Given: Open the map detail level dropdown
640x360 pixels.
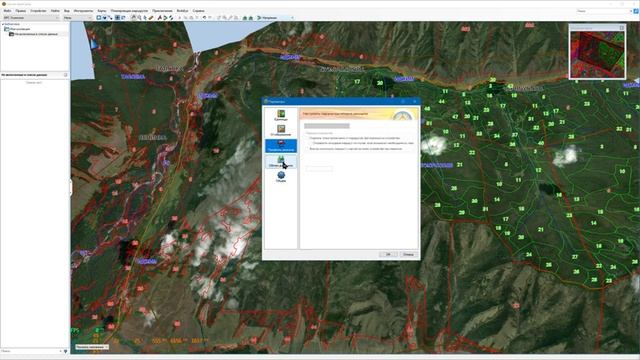Looking at the screenshot, I should (78, 18).
